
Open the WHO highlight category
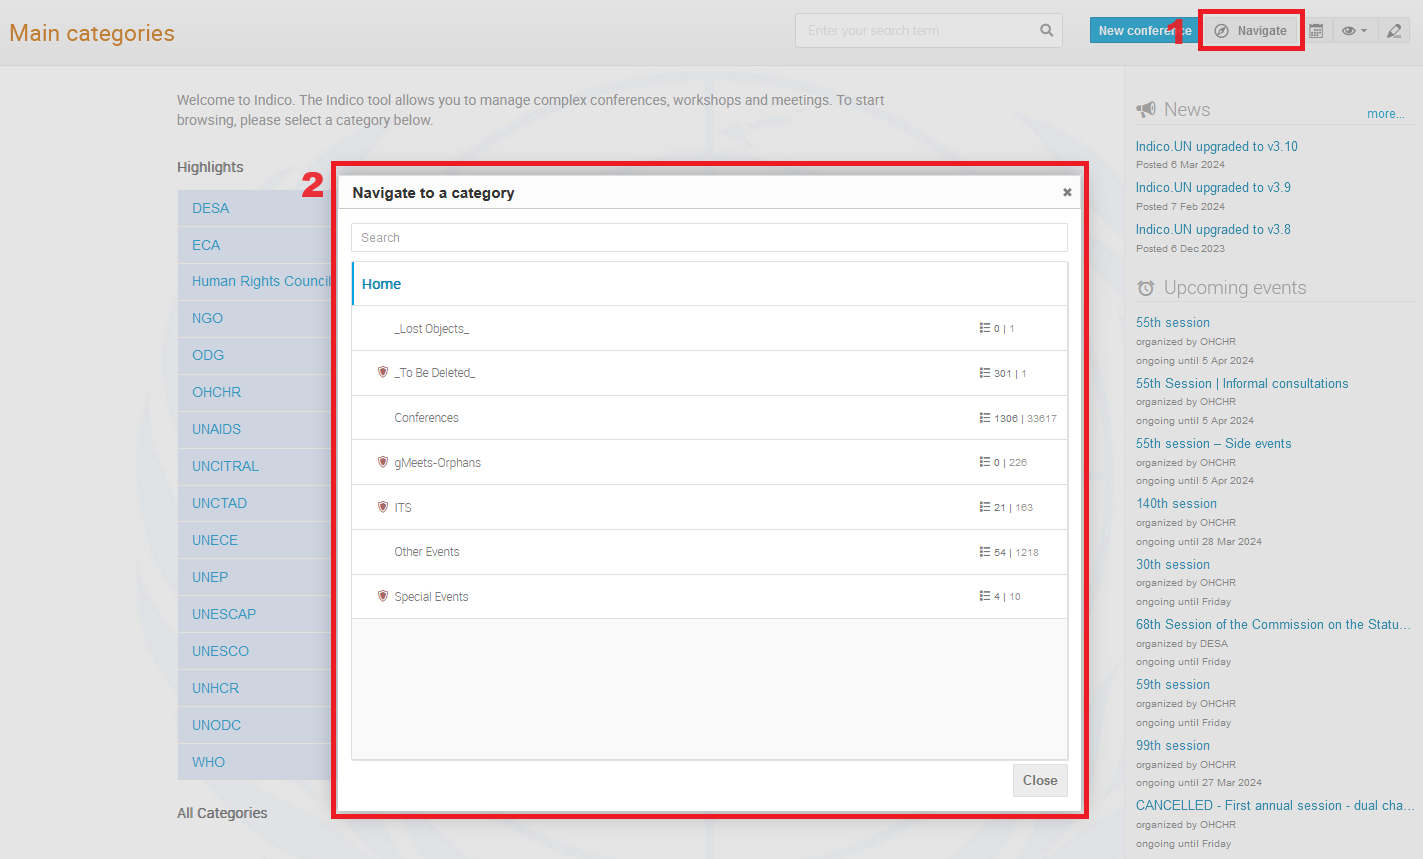[208, 762]
